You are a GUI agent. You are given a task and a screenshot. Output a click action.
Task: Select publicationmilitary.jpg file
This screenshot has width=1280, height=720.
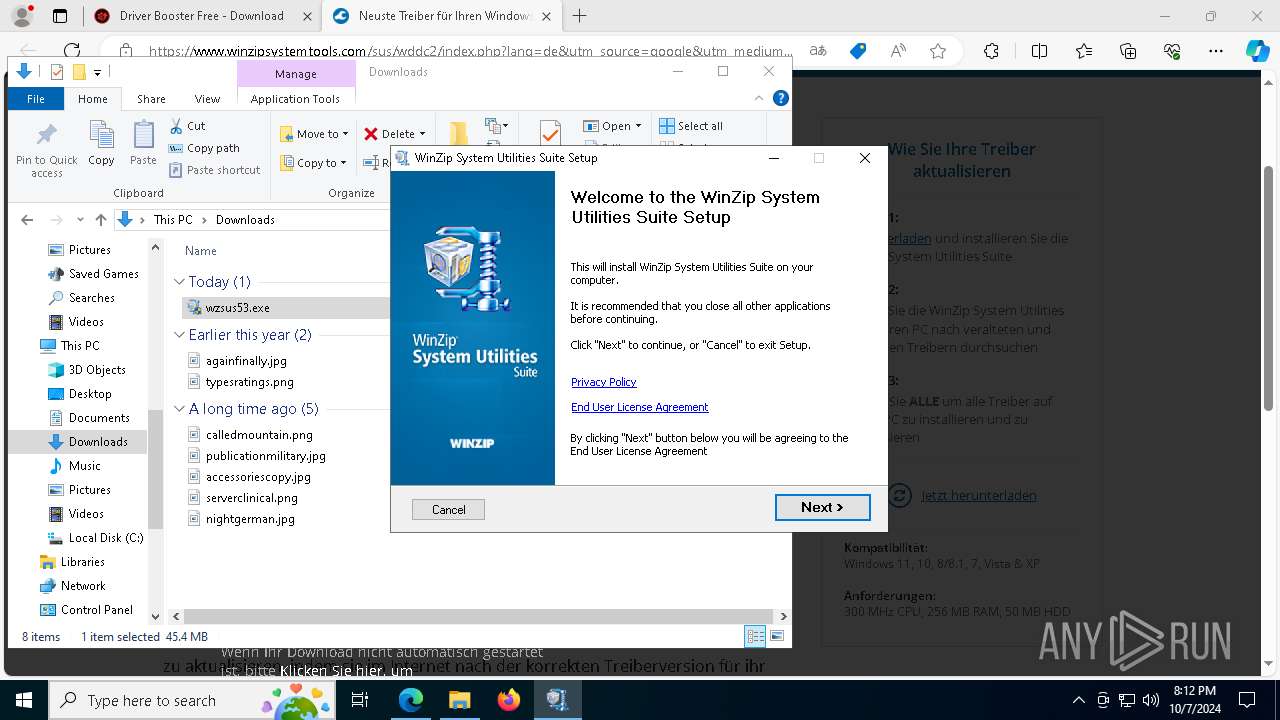[265, 456]
